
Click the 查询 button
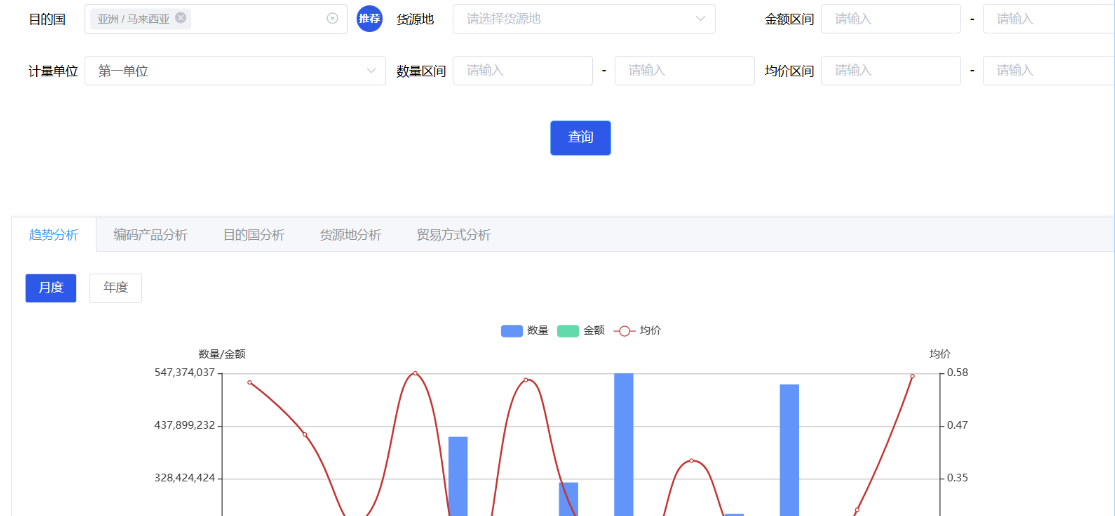pos(580,138)
